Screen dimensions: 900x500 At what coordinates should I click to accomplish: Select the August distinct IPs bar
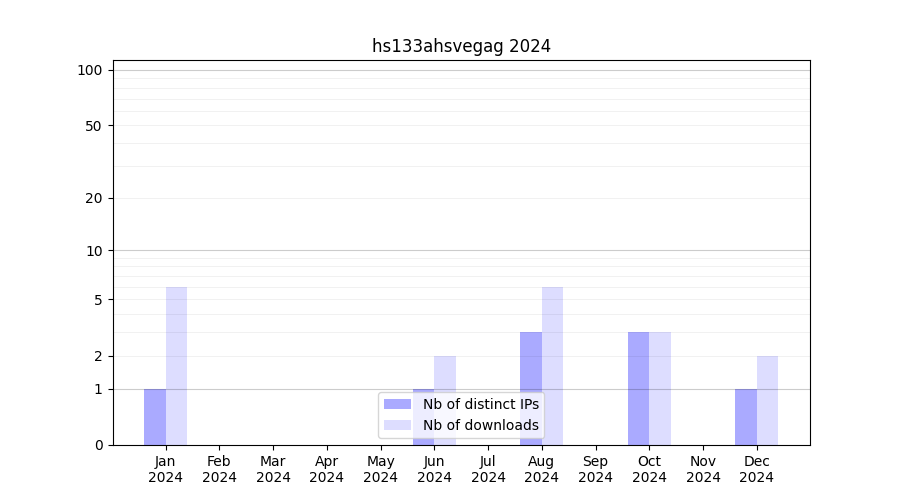tap(531, 388)
